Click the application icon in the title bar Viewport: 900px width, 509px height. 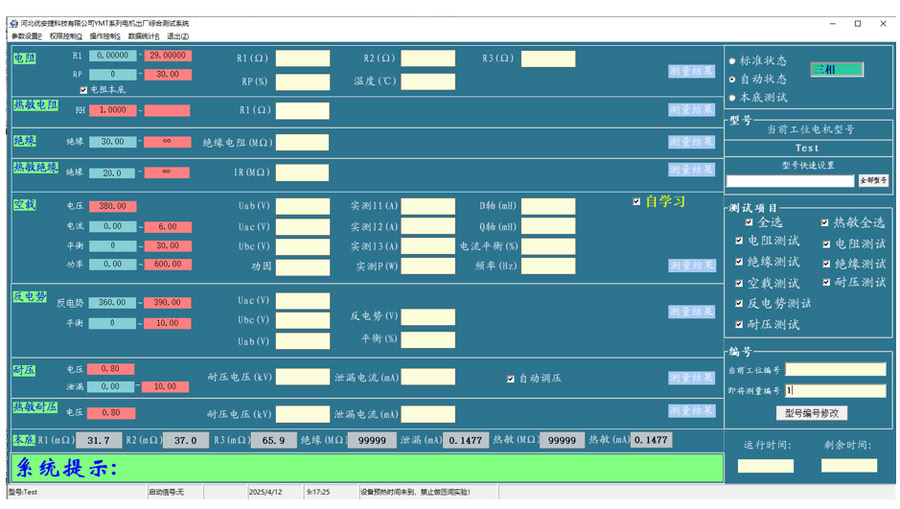13,23
